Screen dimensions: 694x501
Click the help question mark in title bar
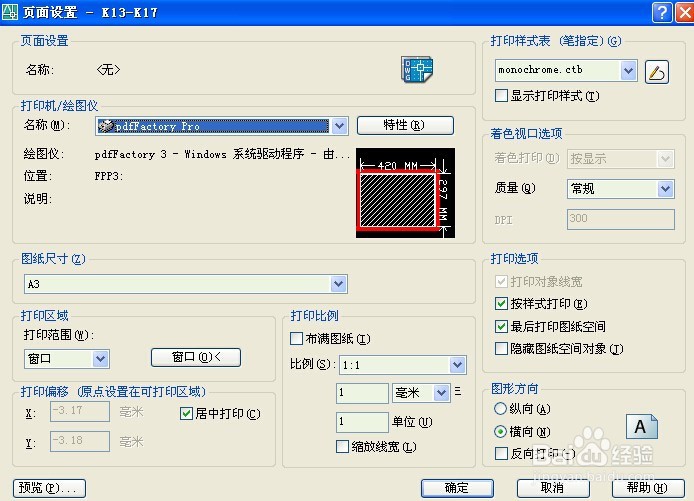(x=662, y=12)
